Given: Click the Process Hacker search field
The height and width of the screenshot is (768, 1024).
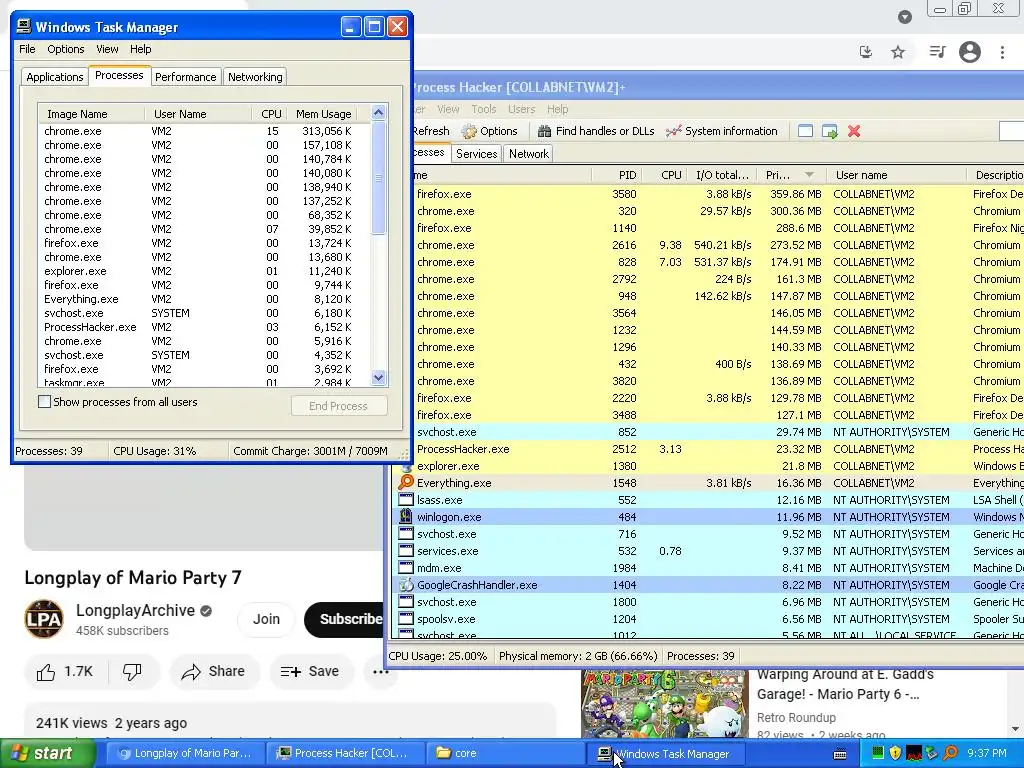Looking at the screenshot, I should (x=1012, y=131).
